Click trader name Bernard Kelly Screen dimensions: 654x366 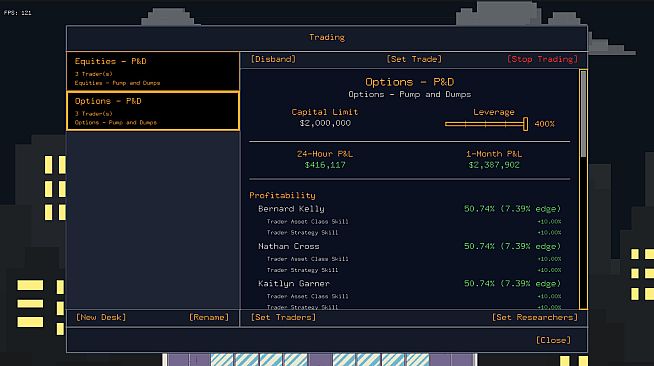click(291, 208)
